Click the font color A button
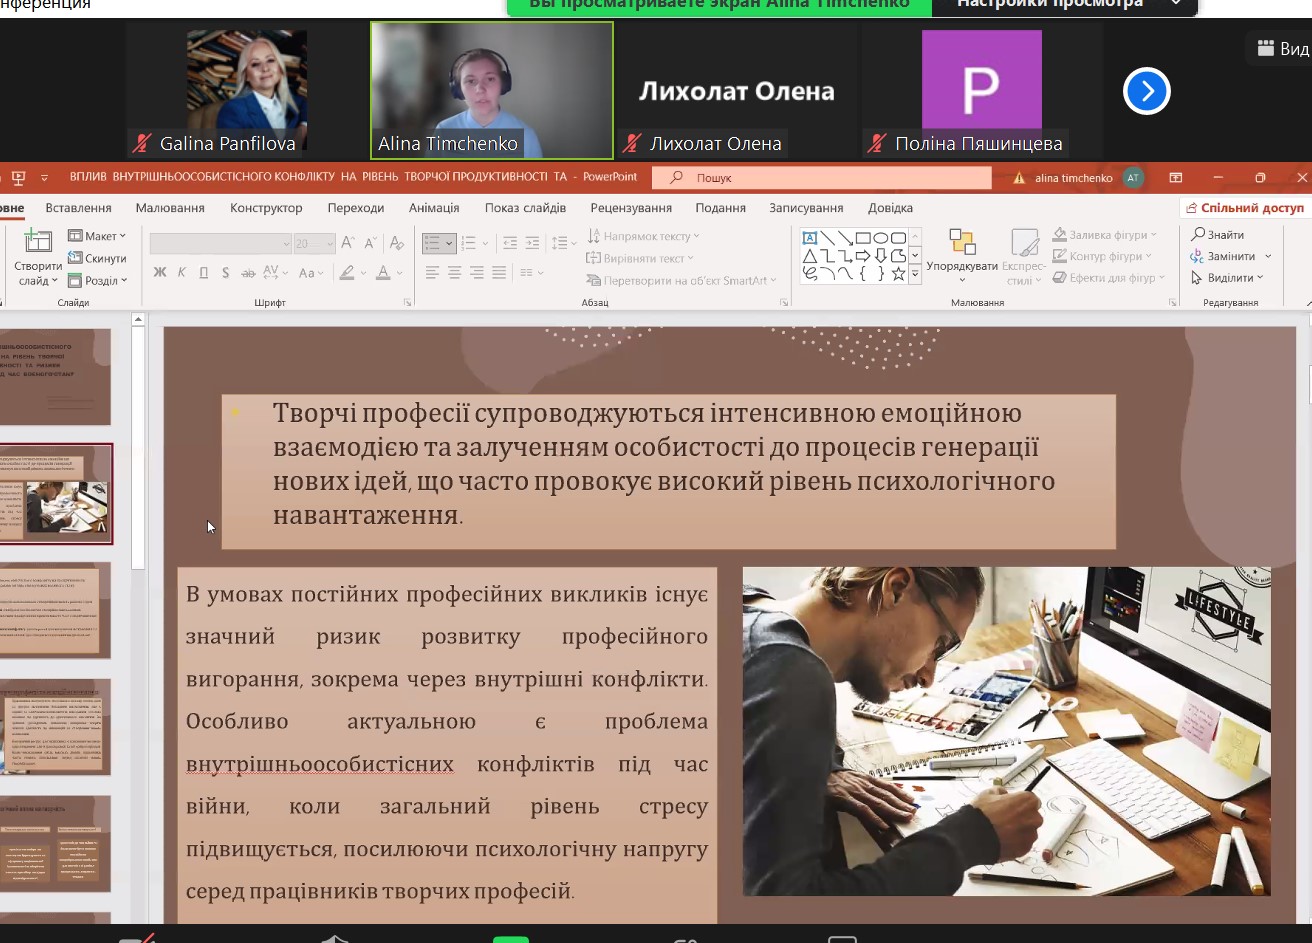This screenshot has width=1312, height=943. tap(383, 272)
